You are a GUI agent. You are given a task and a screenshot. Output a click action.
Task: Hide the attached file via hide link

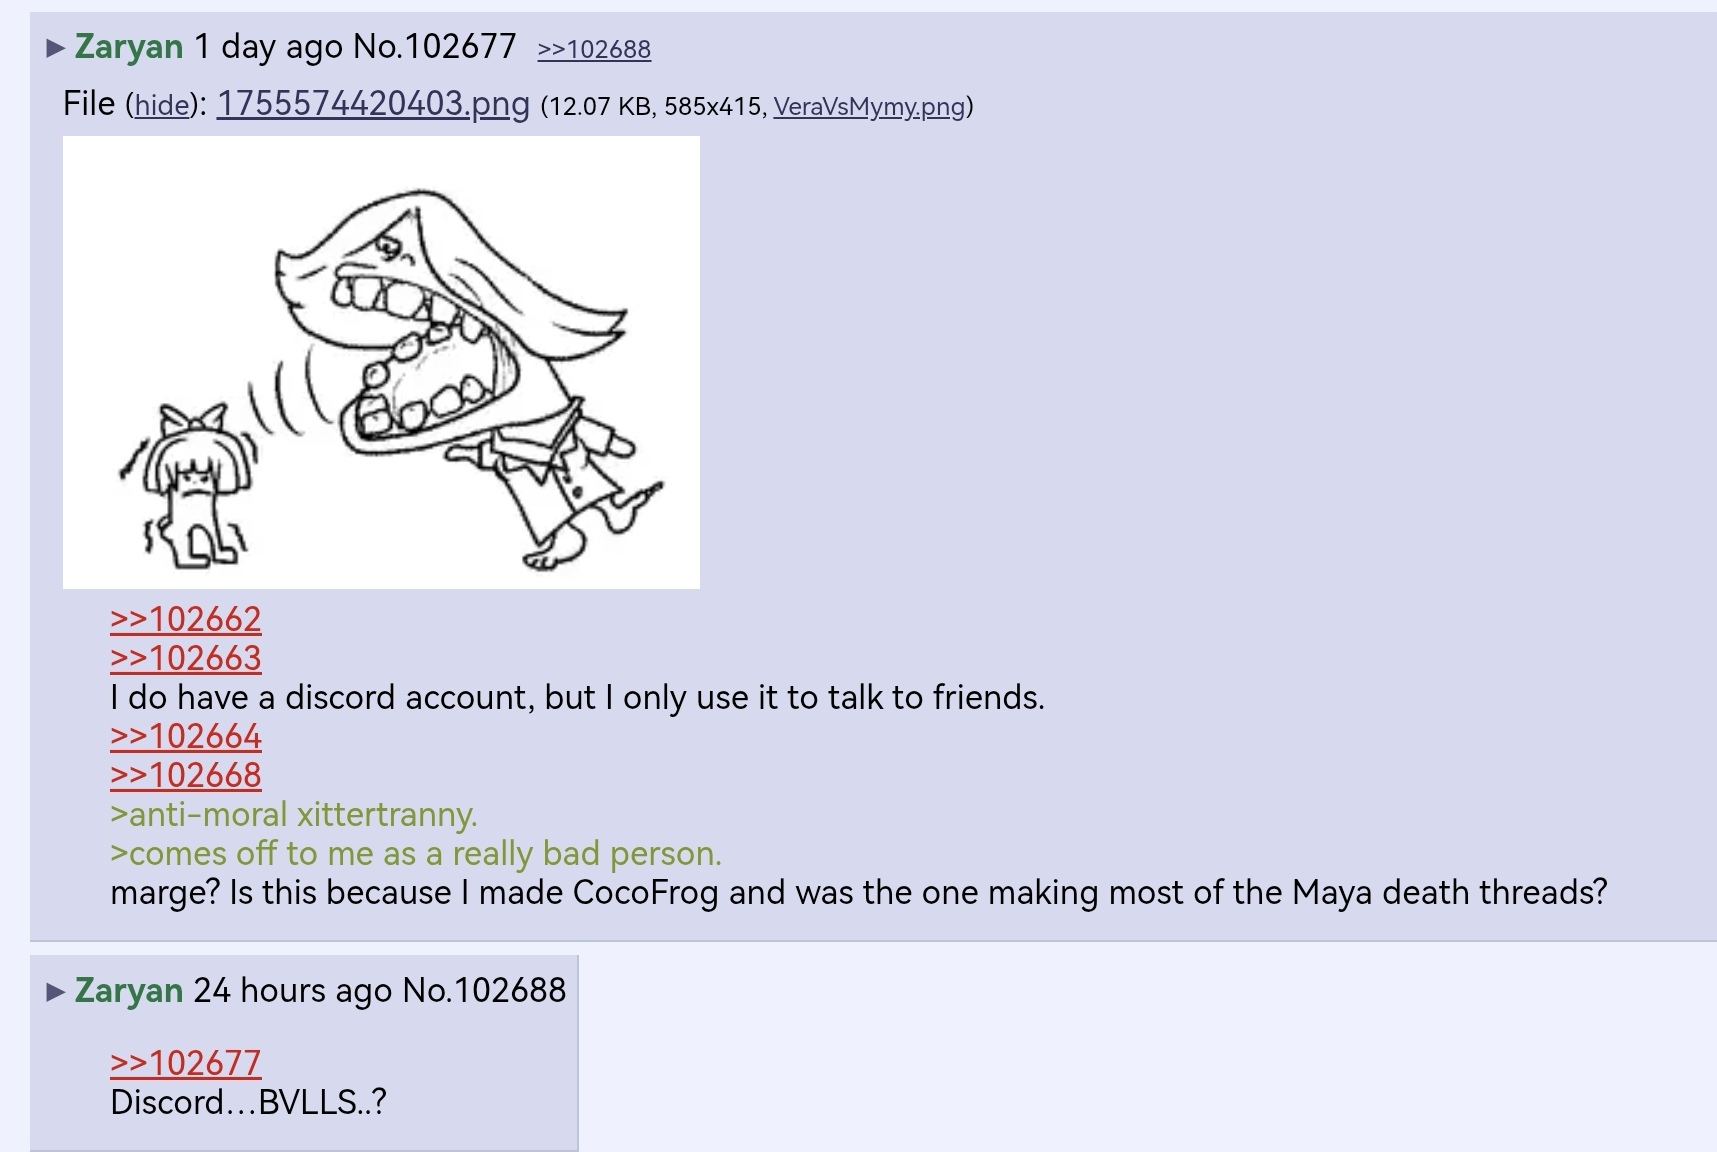tap(162, 105)
